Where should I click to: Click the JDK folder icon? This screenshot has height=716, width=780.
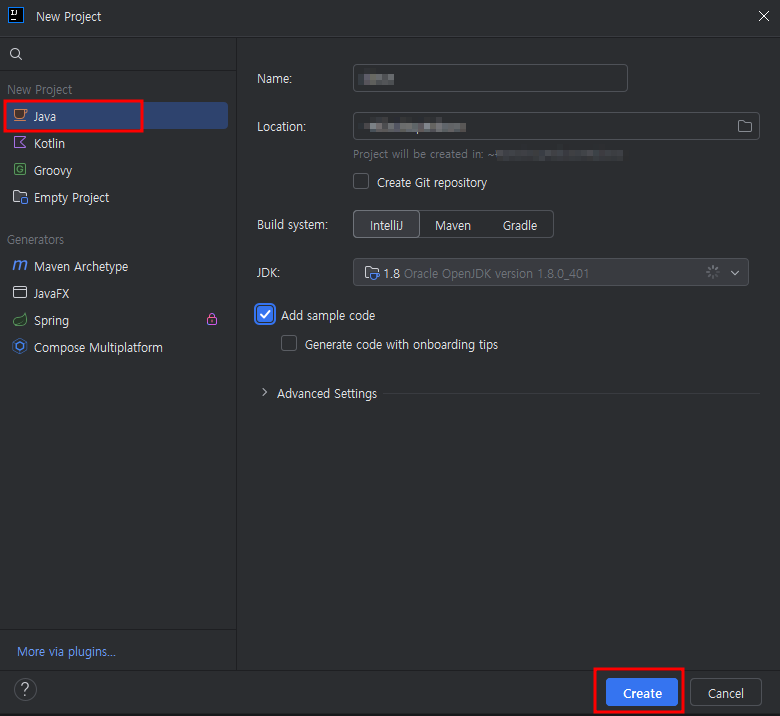pyautogui.click(x=372, y=273)
